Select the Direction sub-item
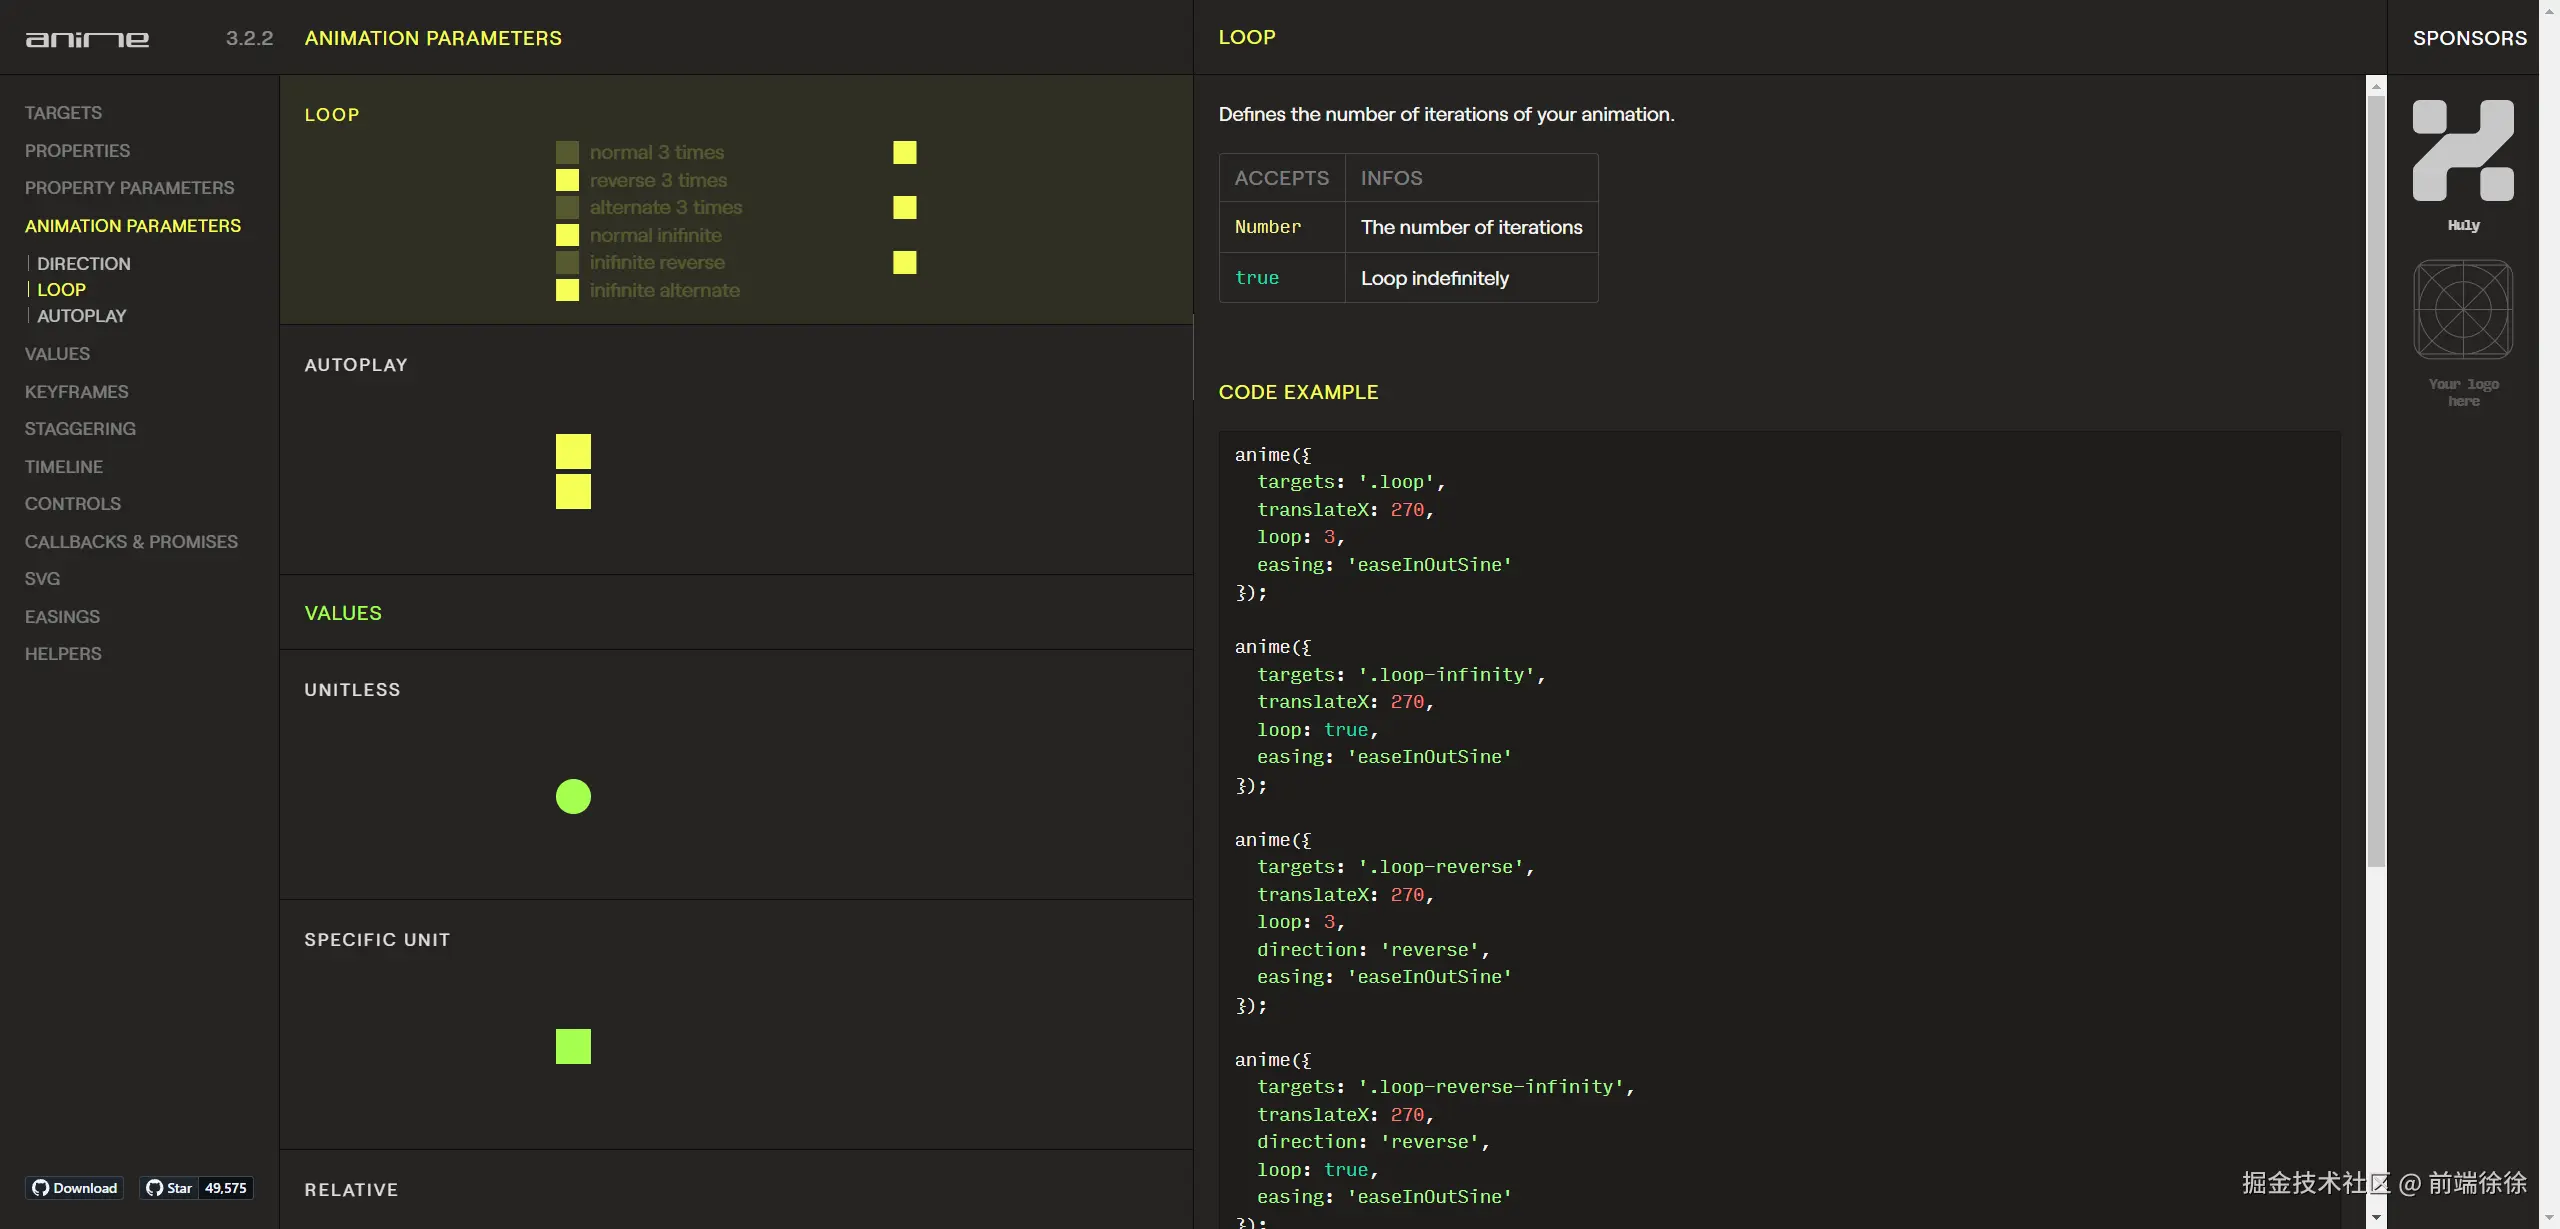Image resolution: width=2560 pixels, height=1229 pixels. (x=84, y=264)
